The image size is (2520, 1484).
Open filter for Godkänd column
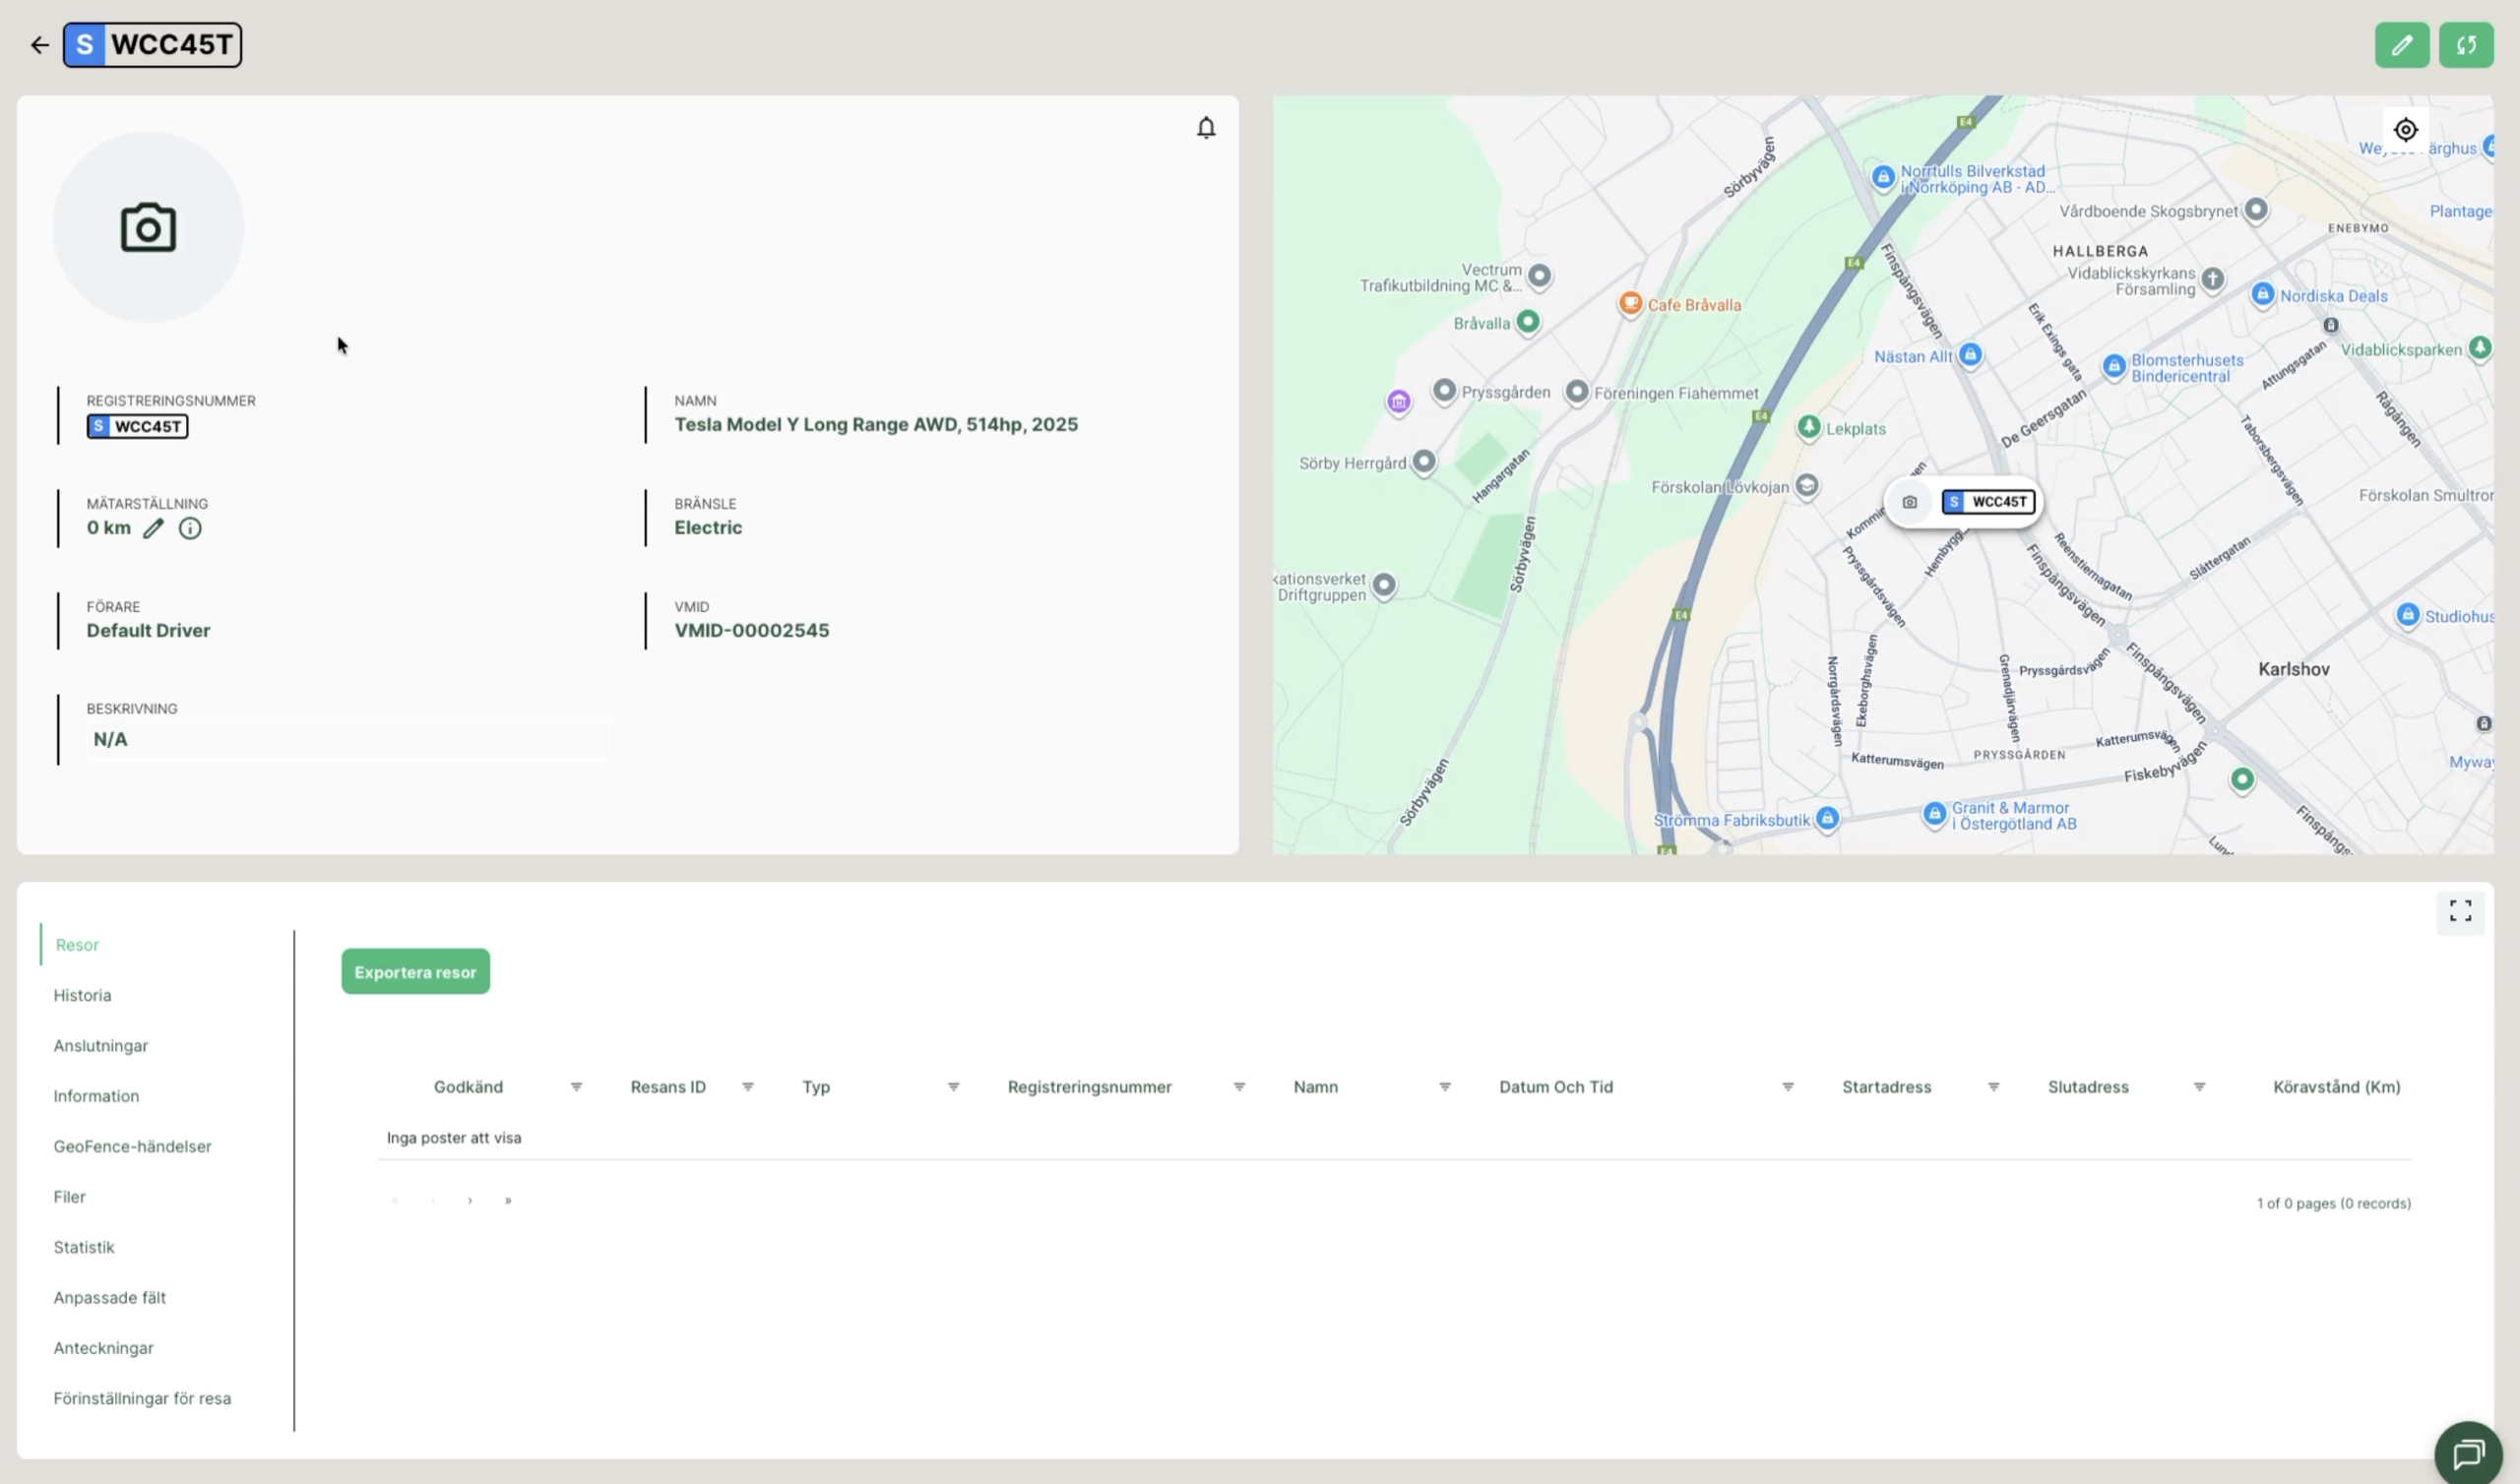(576, 1087)
